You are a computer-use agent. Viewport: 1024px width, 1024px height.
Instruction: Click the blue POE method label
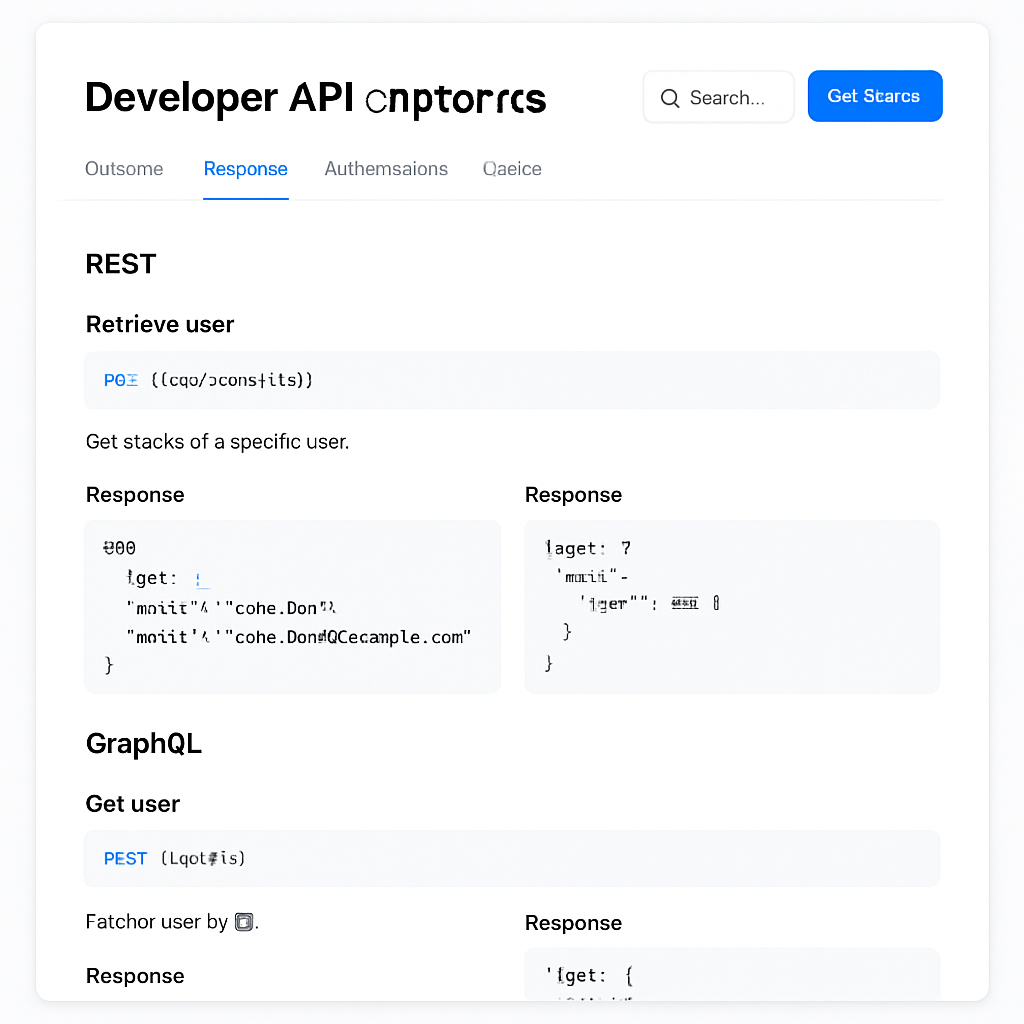[121, 380]
